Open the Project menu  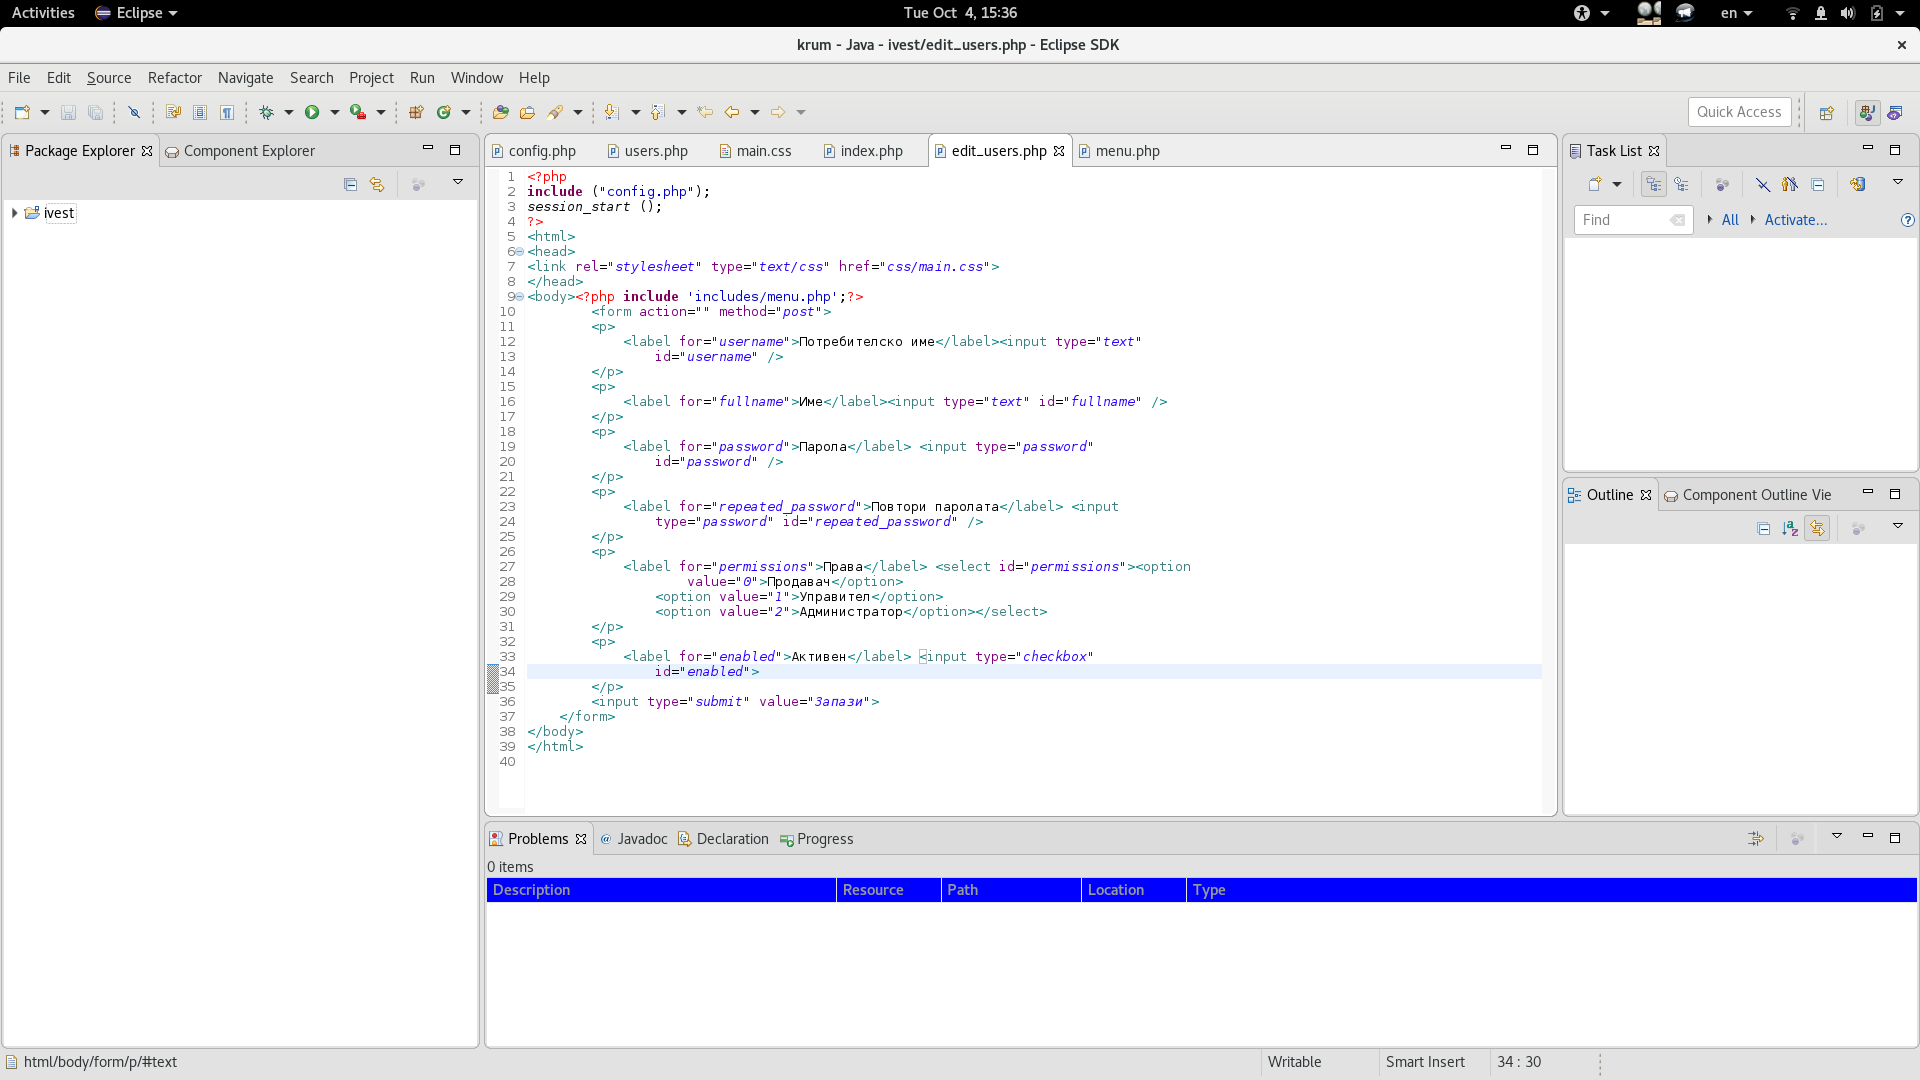coord(371,78)
